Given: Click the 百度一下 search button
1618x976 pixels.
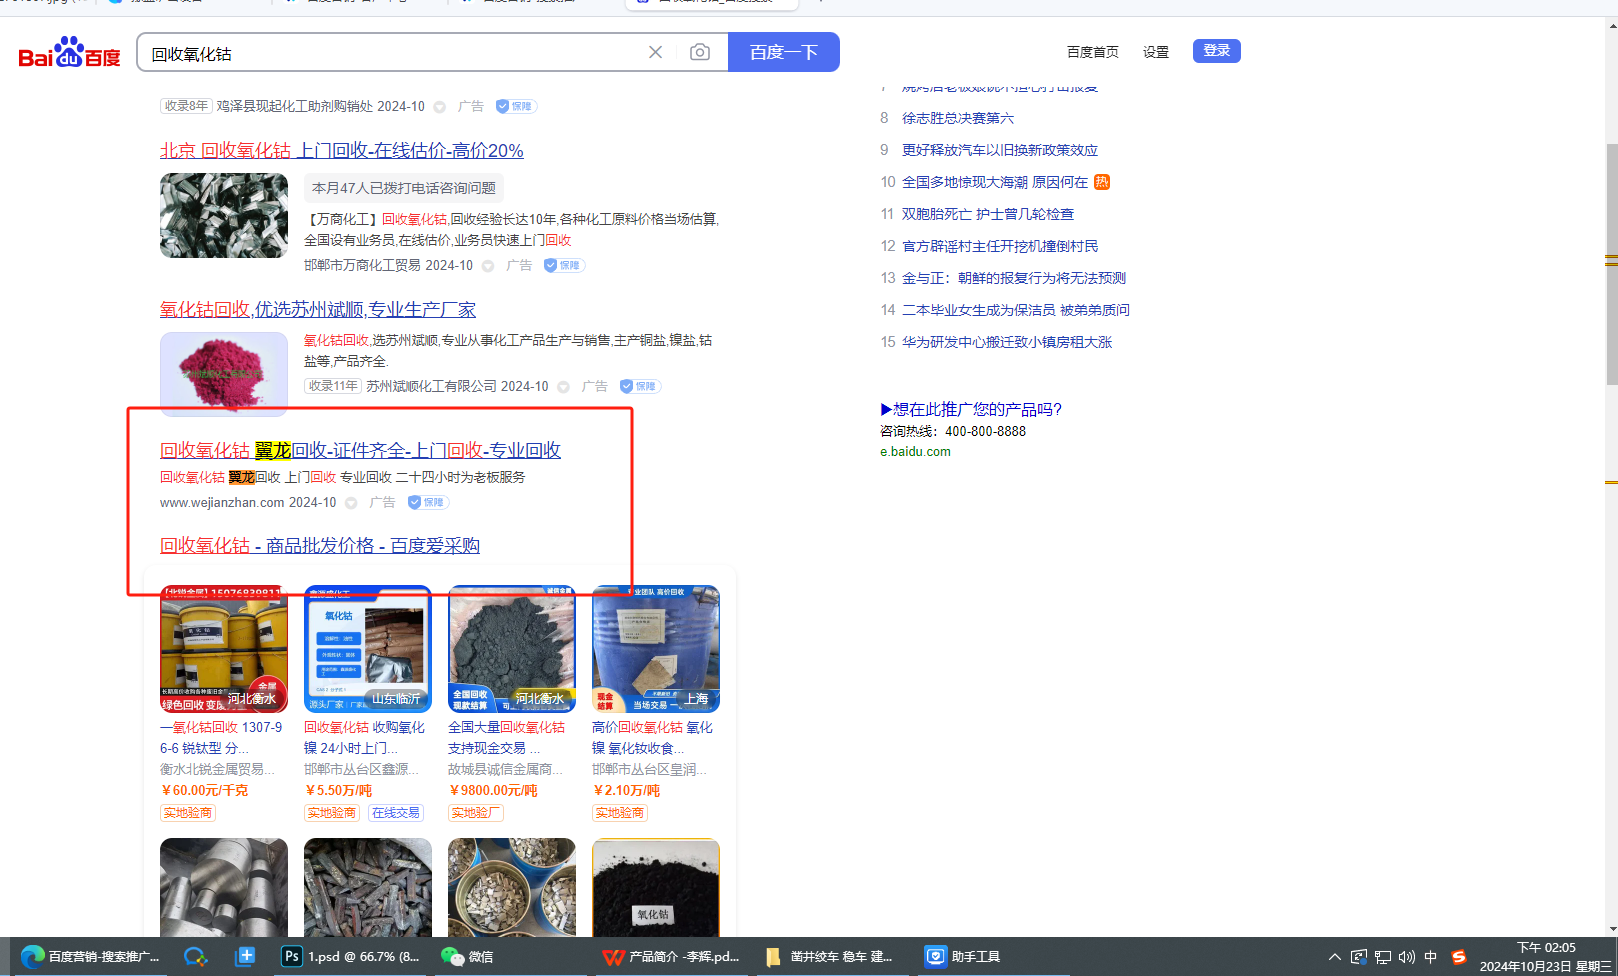Looking at the screenshot, I should coord(783,52).
